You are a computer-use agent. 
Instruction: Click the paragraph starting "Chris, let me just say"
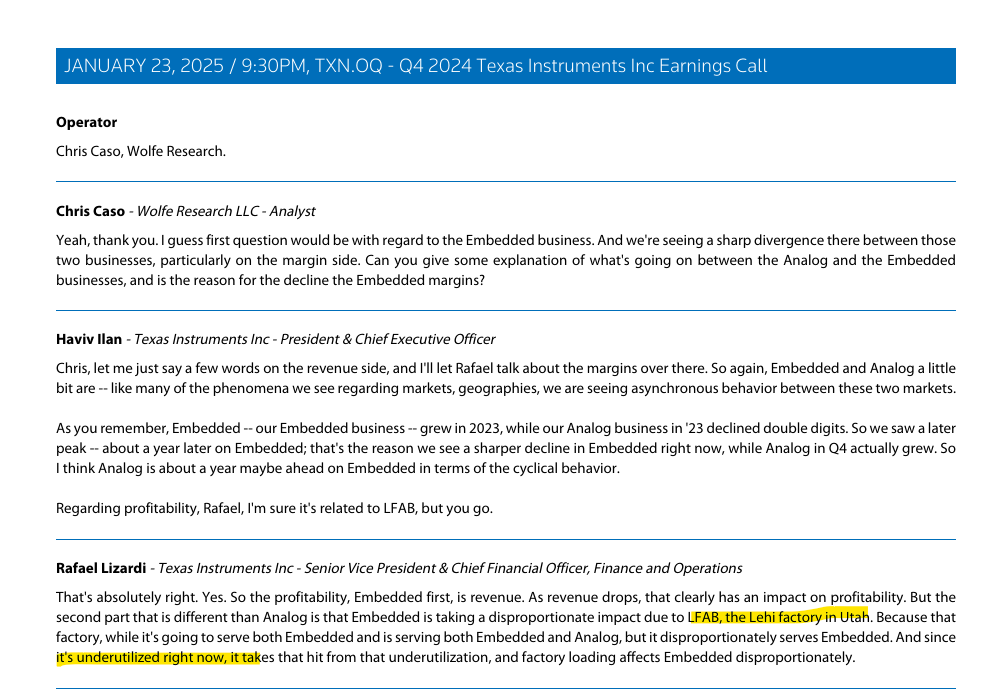[x=506, y=378]
